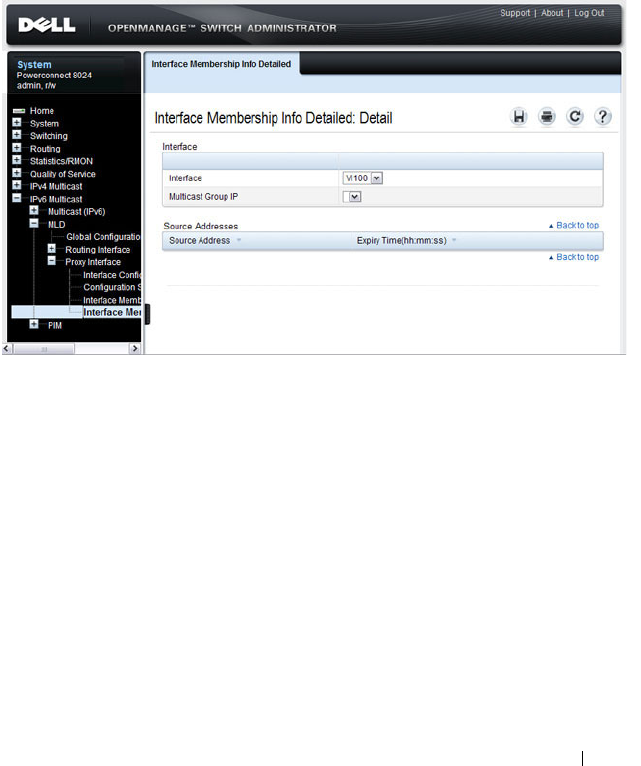Click the Print icon

[547, 117]
